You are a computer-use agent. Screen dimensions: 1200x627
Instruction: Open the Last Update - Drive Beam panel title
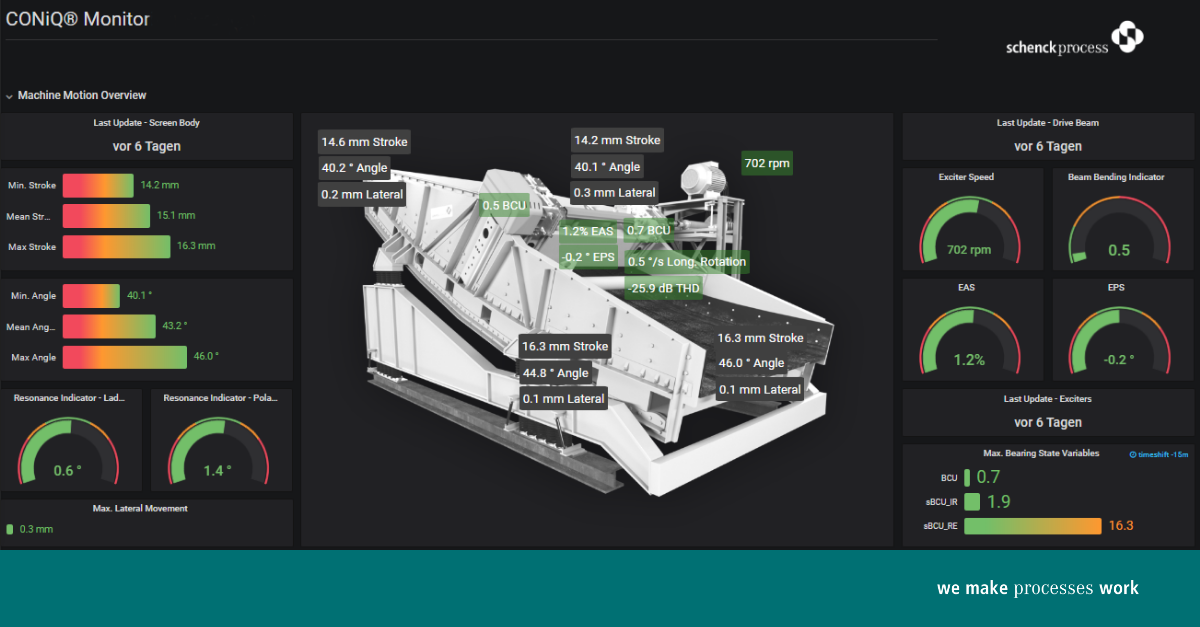(x=1047, y=123)
